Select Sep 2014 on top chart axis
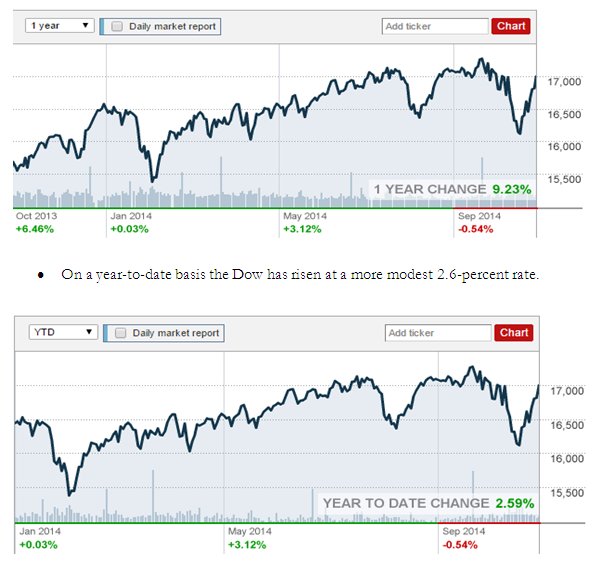The width and height of the screenshot is (604, 579). [478, 215]
